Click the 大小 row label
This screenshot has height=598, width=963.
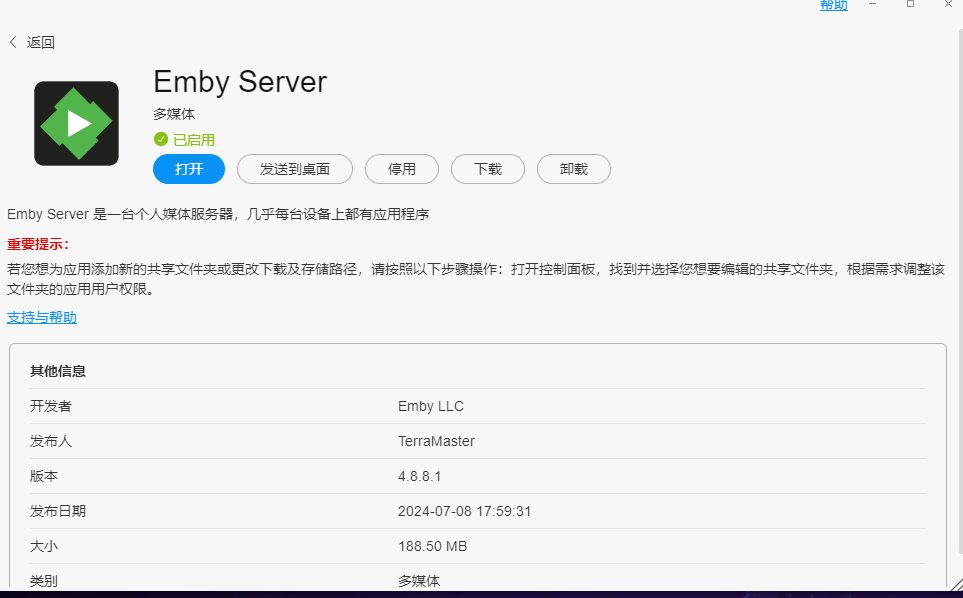(44, 546)
